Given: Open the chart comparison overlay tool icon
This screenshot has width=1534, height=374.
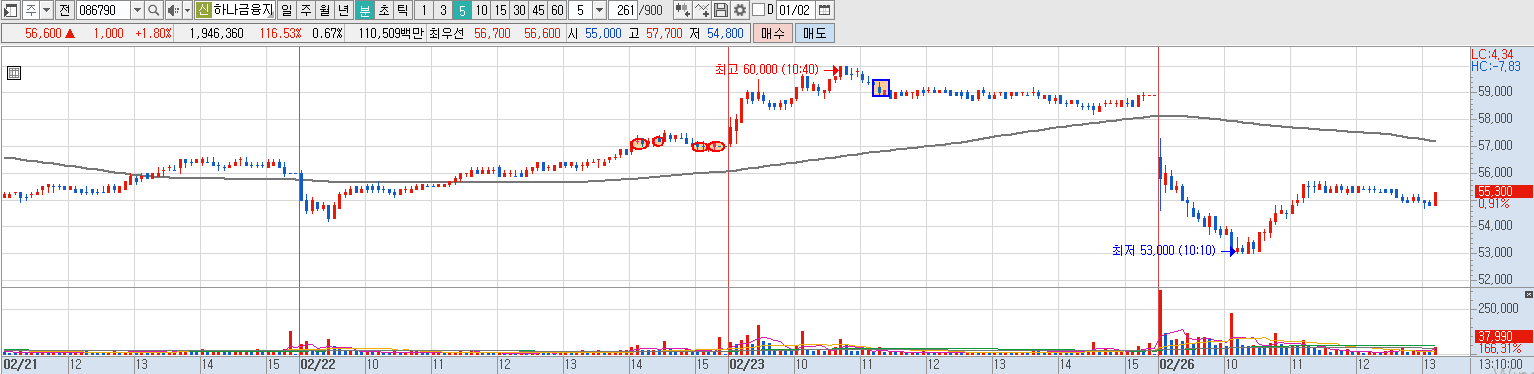Looking at the screenshot, I should pos(683,10).
